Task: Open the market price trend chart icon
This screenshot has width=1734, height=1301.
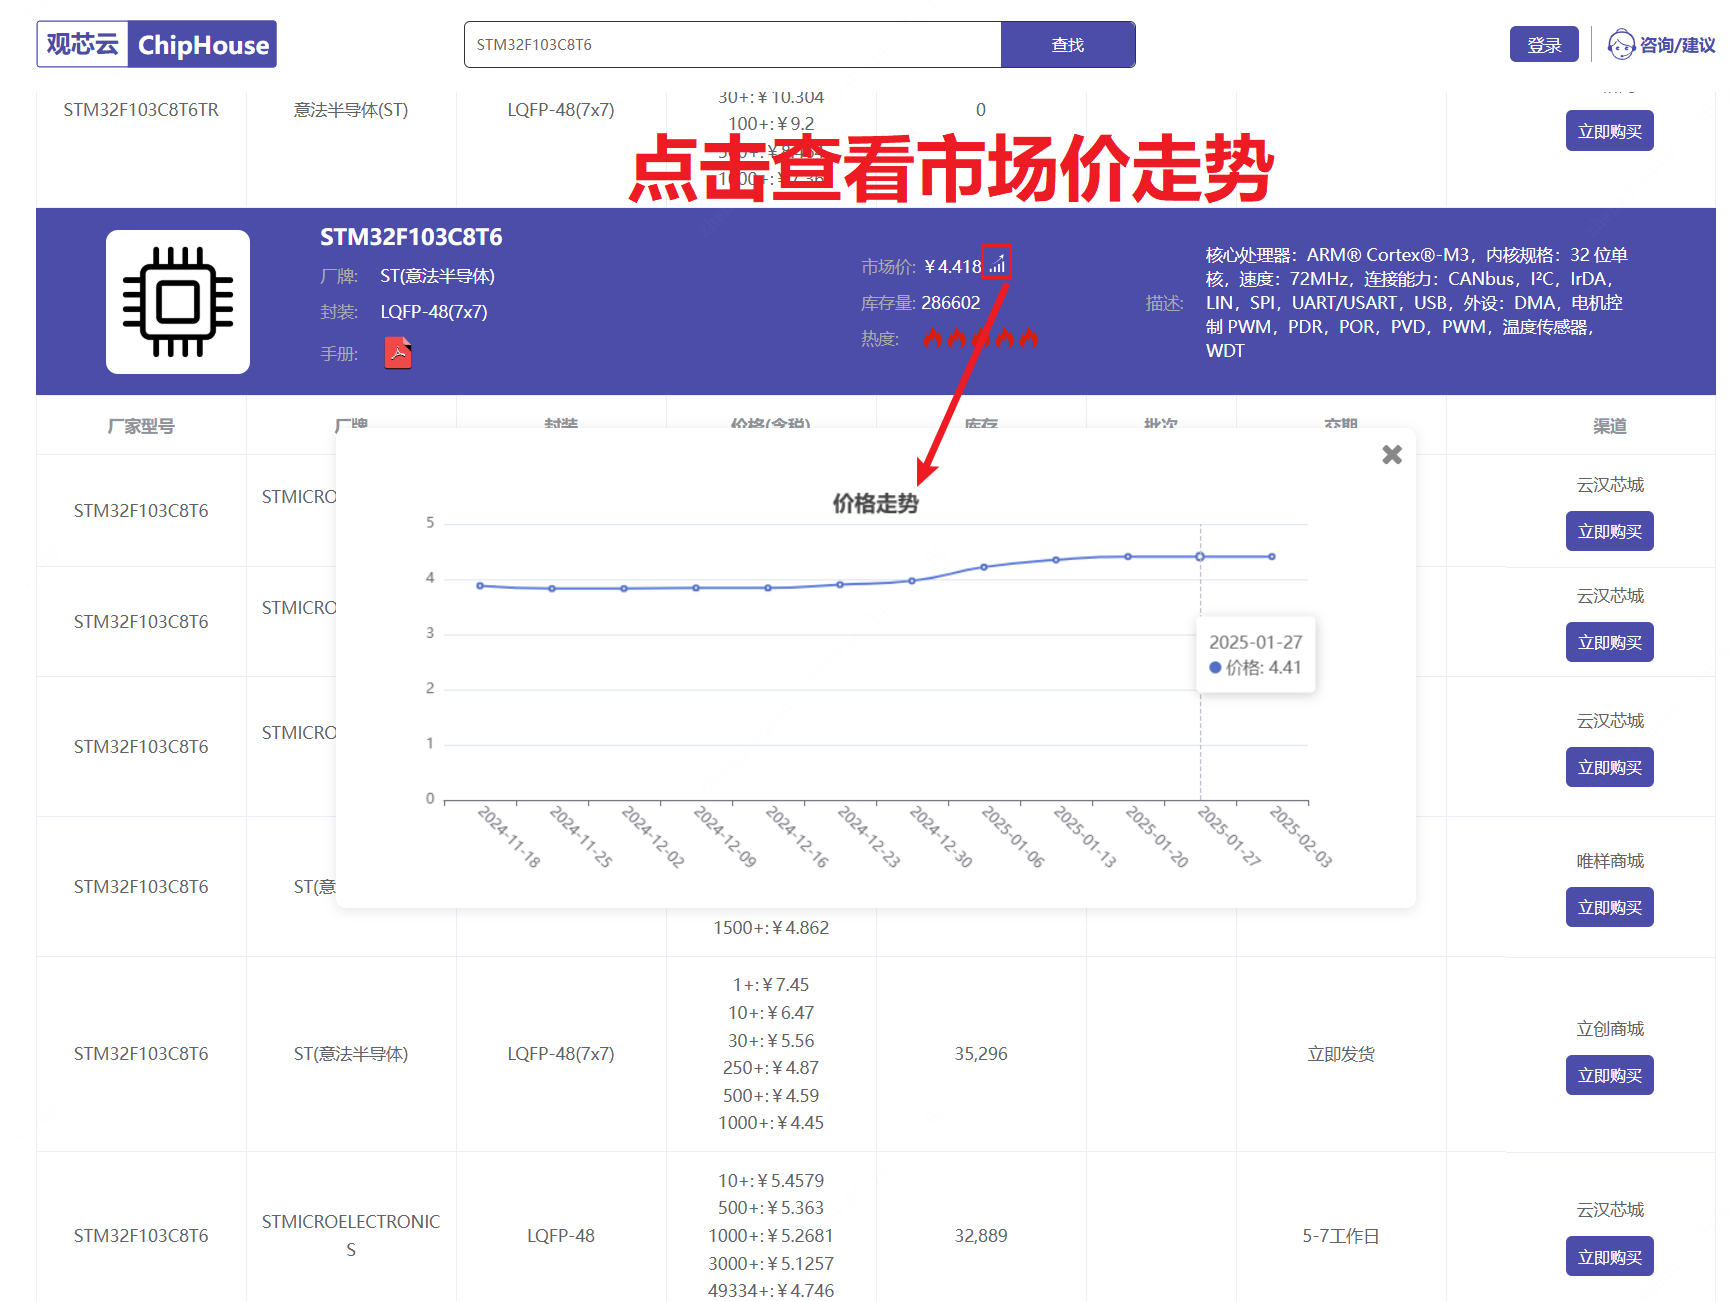Action: [x=997, y=265]
